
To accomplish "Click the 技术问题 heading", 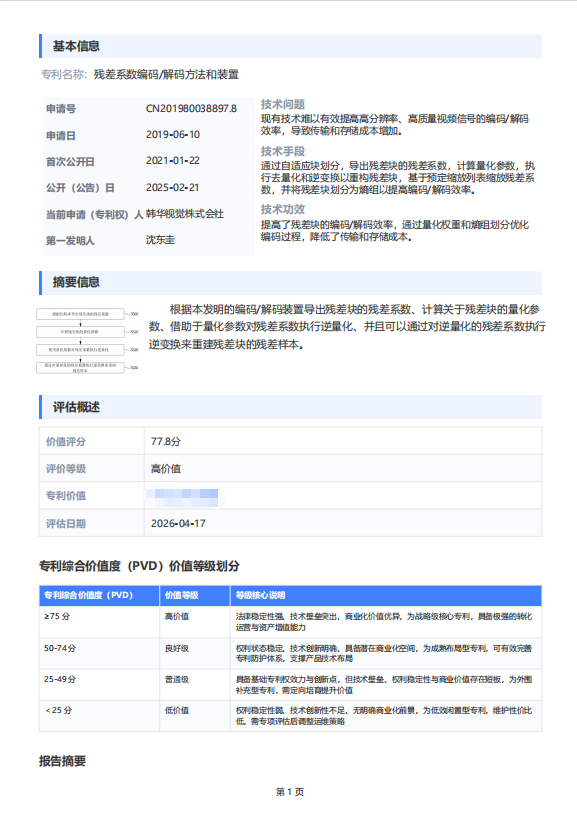I will [283, 104].
